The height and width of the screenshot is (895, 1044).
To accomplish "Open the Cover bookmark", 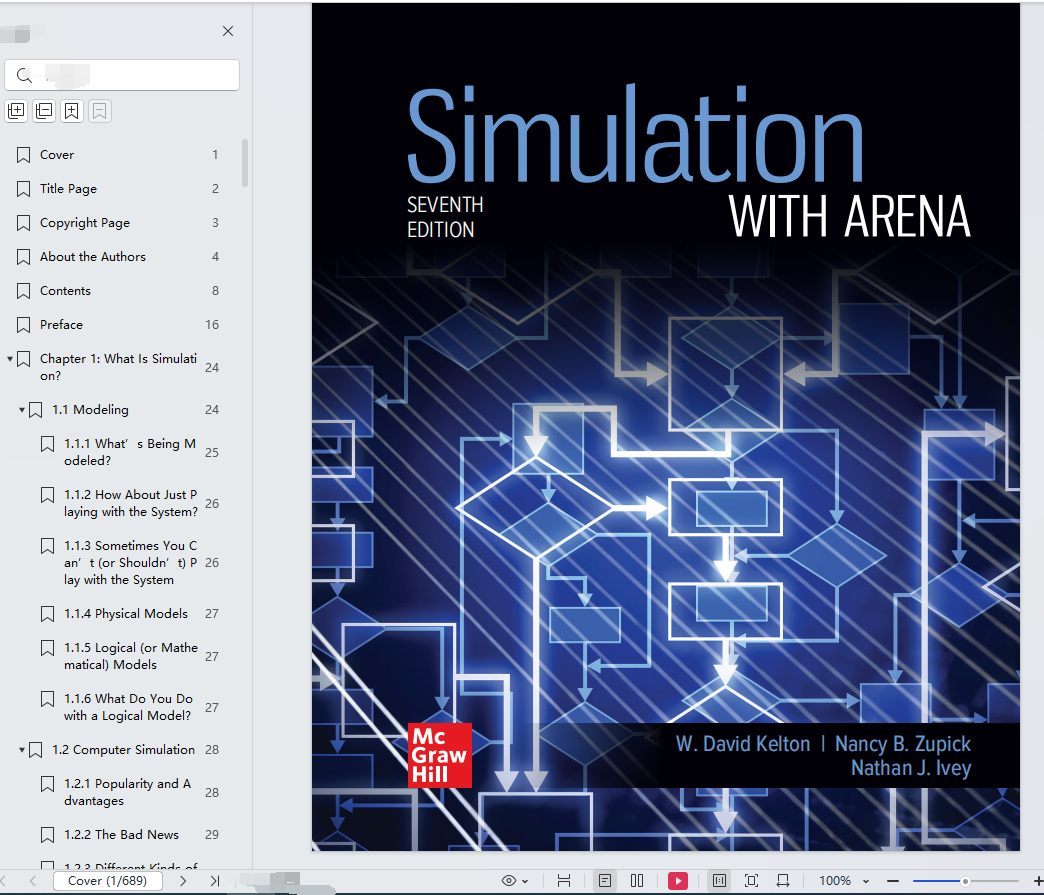I will (x=57, y=154).
